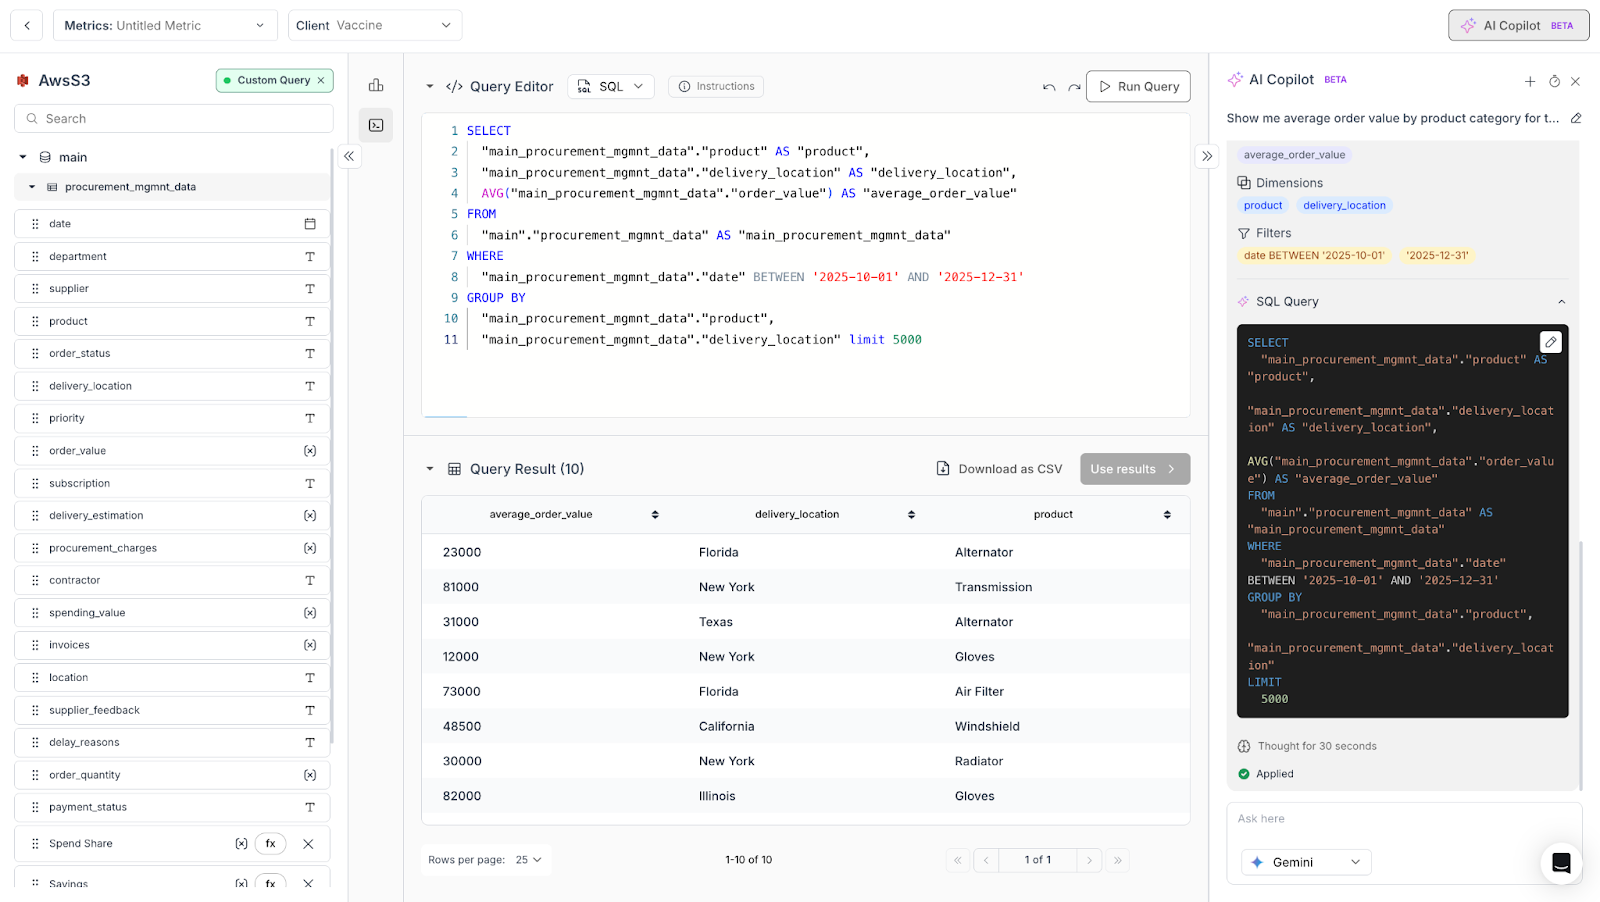Click the average_order_value metric chip

pos(1294,155)
